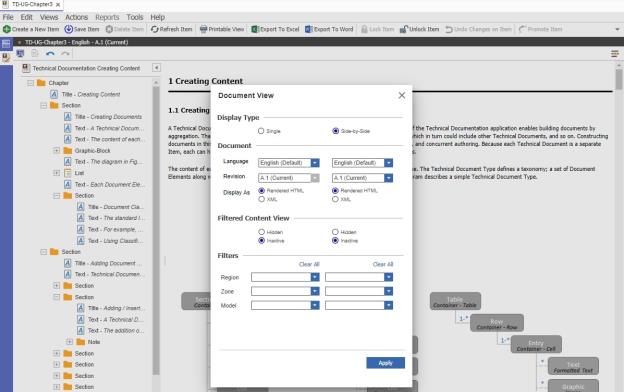Viewport: 624px width, 392px height.
Task: Open the right Model filter dropdown
Action: coord(388,305)
